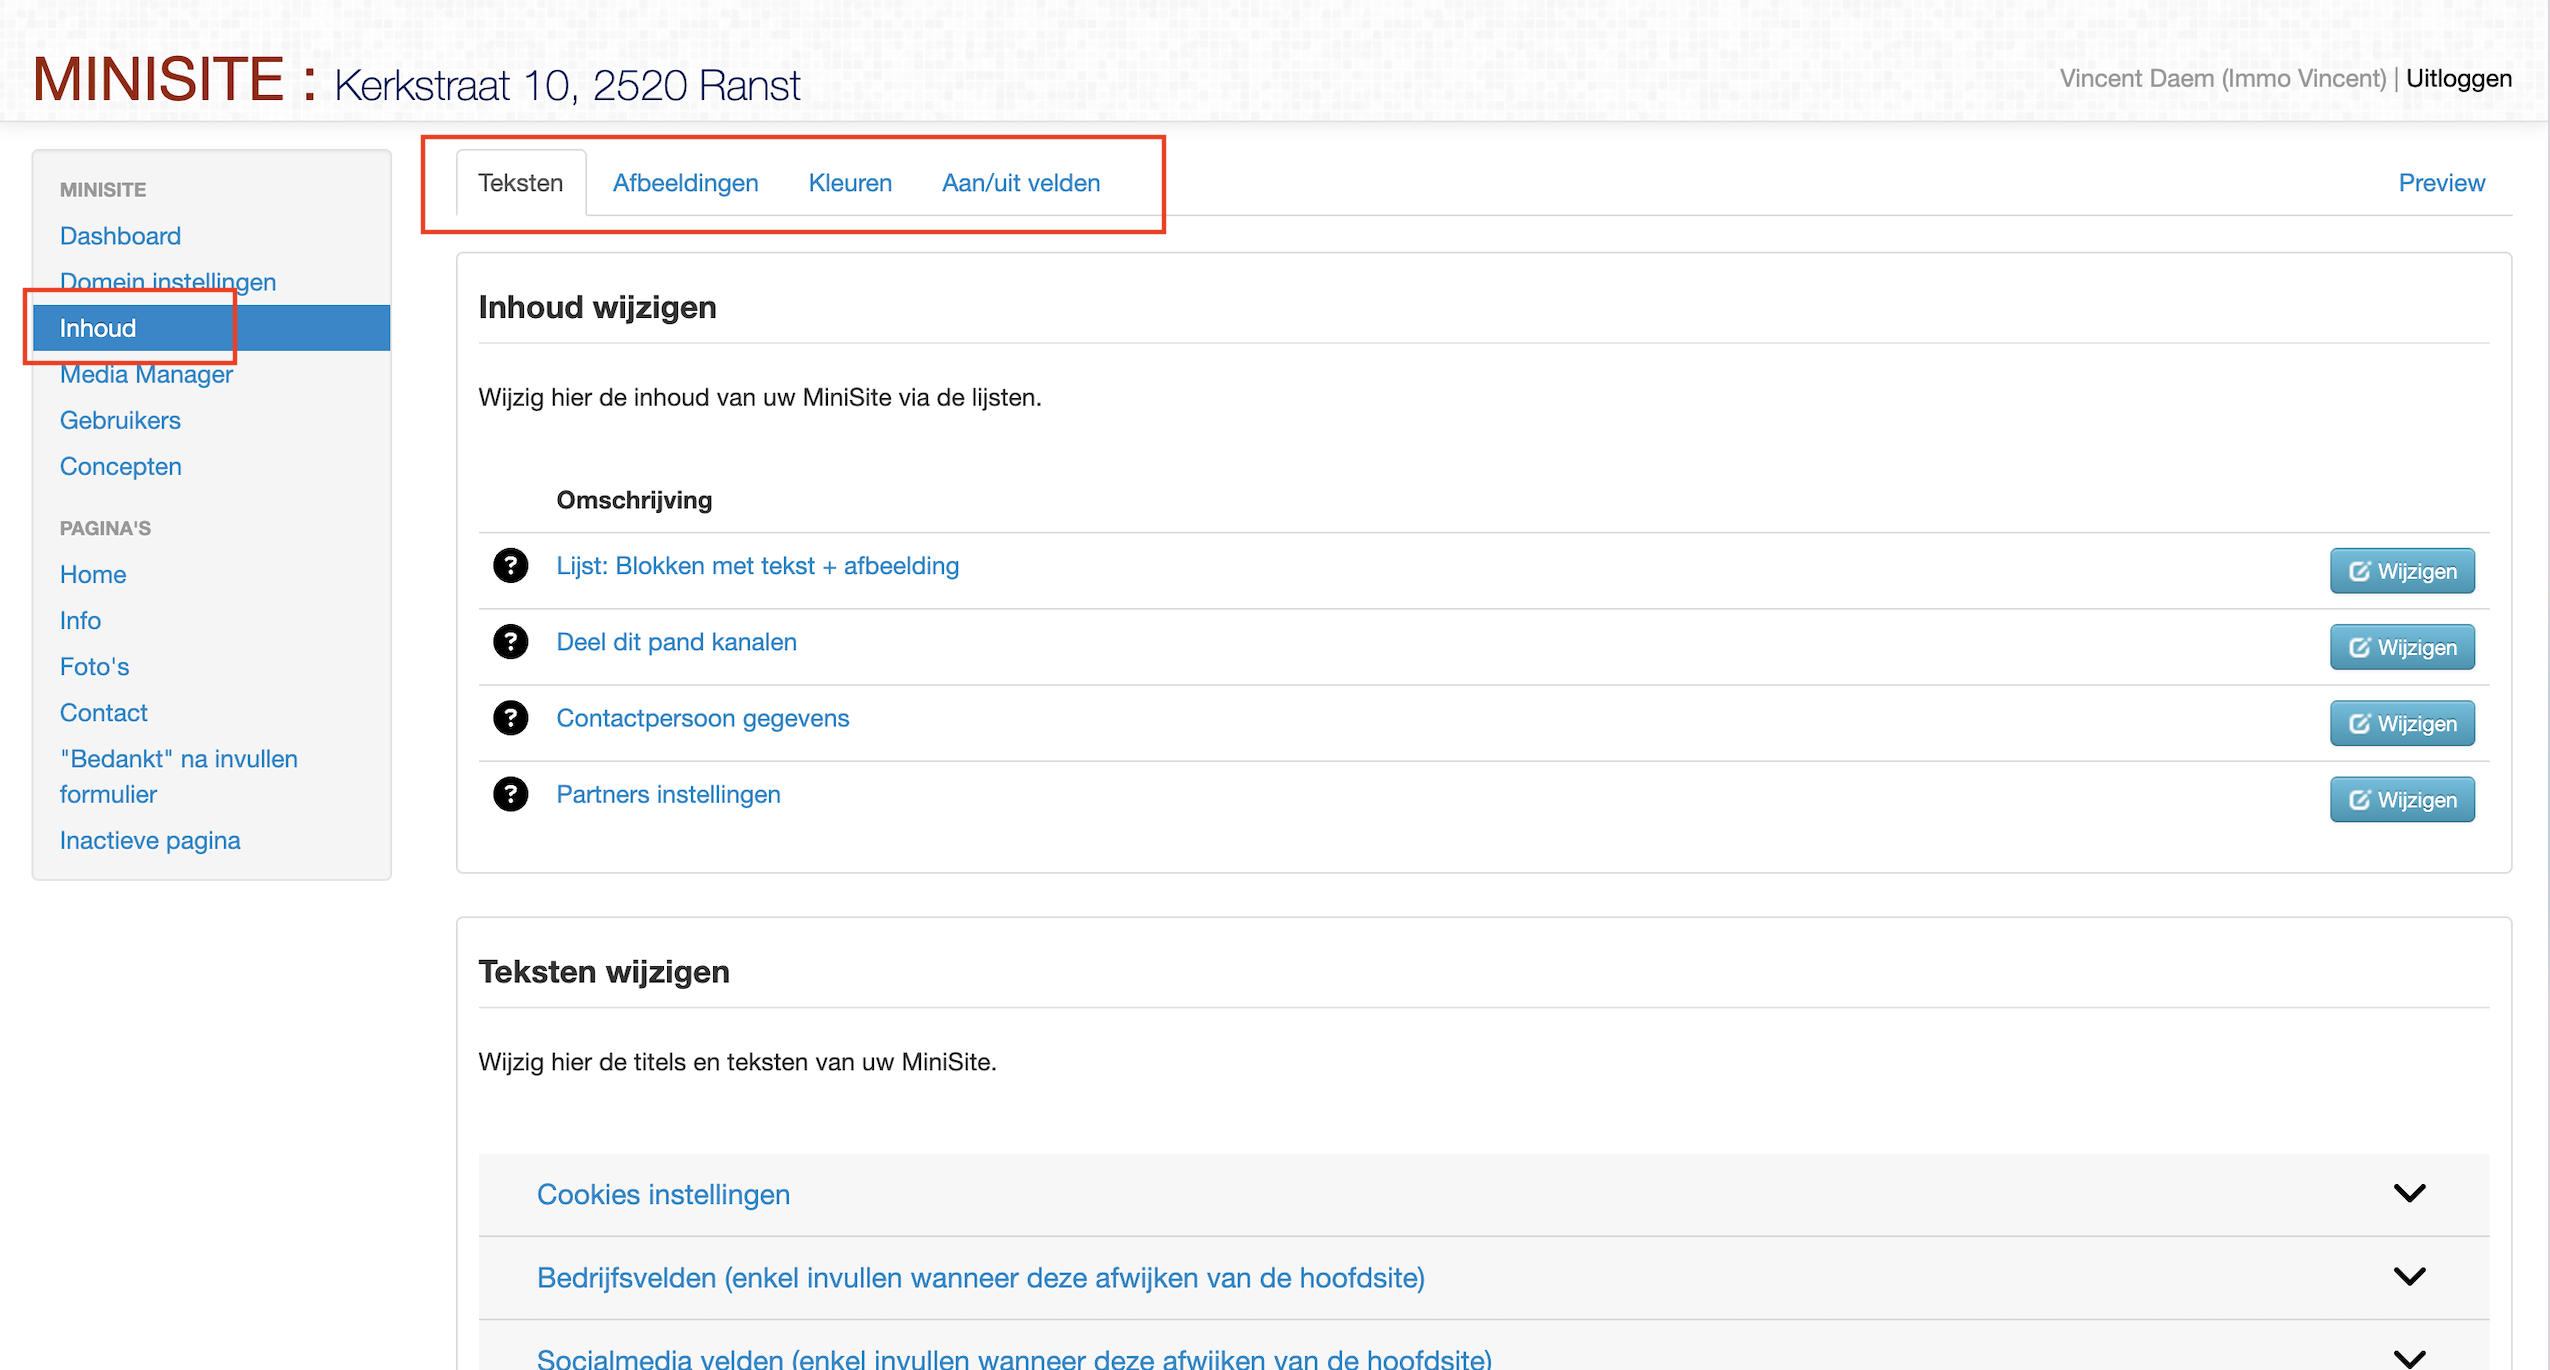2550x1370 pixels.
Task: Click help icon beside Deel dit pand kanalen
Action: (510, 642)
